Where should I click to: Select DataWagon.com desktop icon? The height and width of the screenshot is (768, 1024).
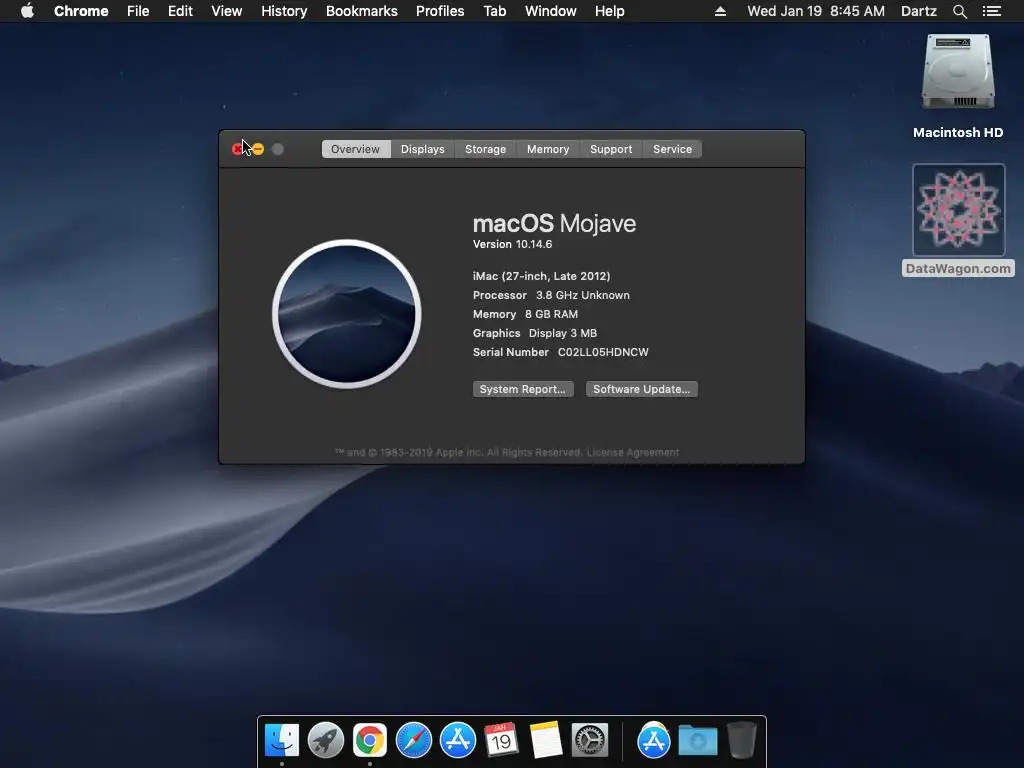(958, 220)
